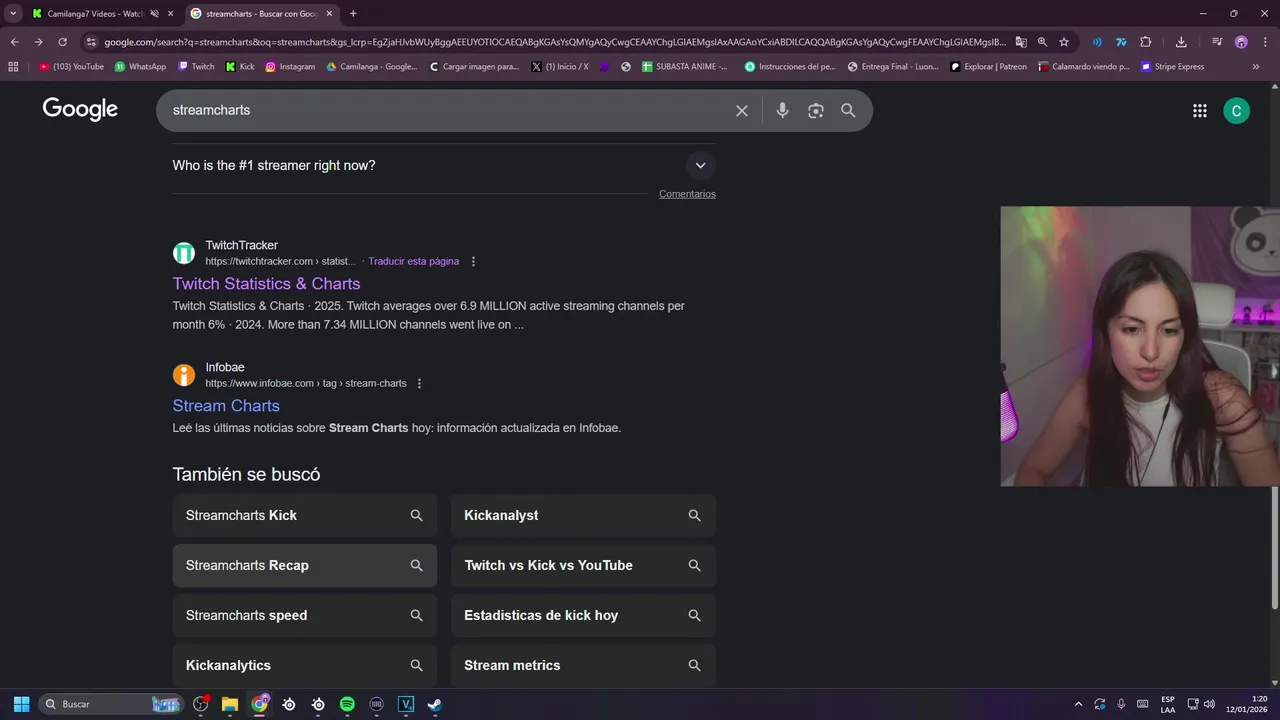Open the Windows Start menu
Image resolution: width=1280 pixels, height=720 pixels.
tap(21, 704)
